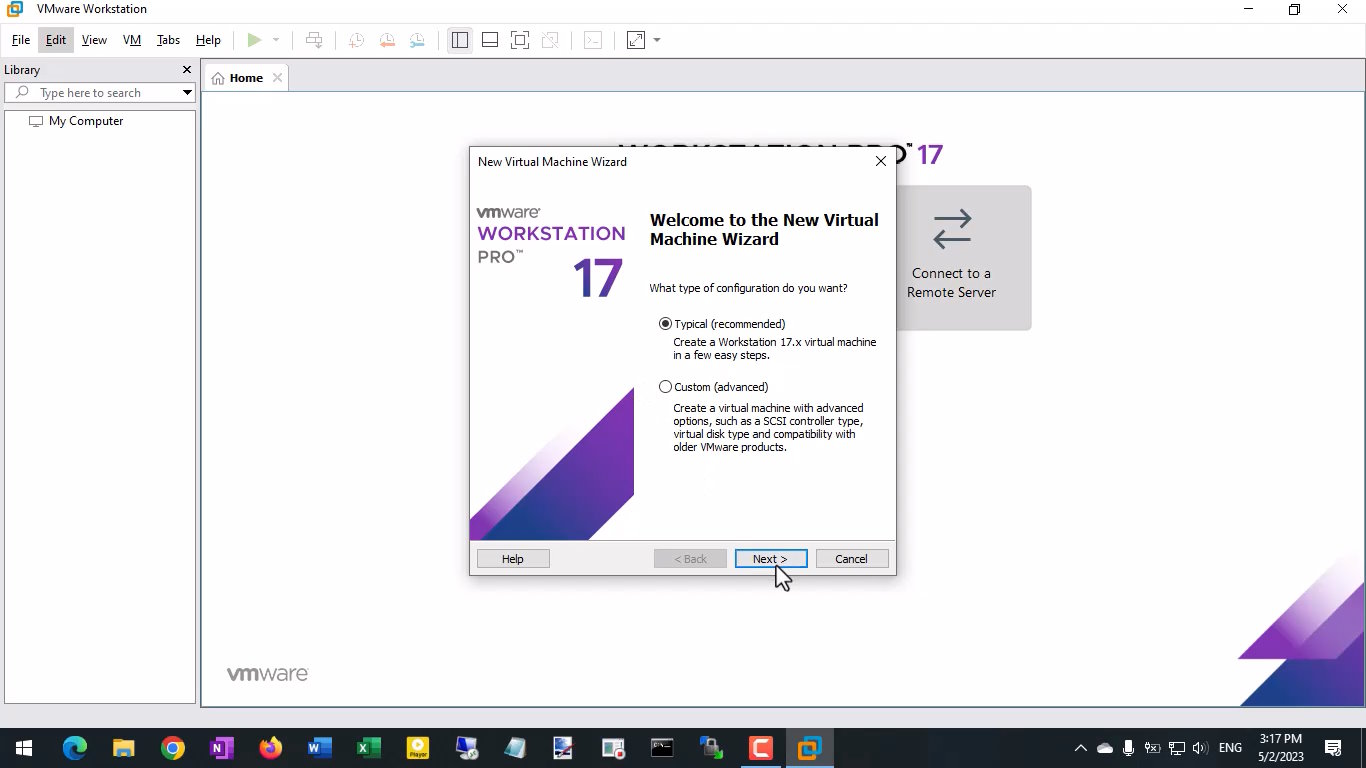Click the Stretch Guest toolbar icon
The width and height of the screenshot is (1366, 768).
[x=636, y=40]
